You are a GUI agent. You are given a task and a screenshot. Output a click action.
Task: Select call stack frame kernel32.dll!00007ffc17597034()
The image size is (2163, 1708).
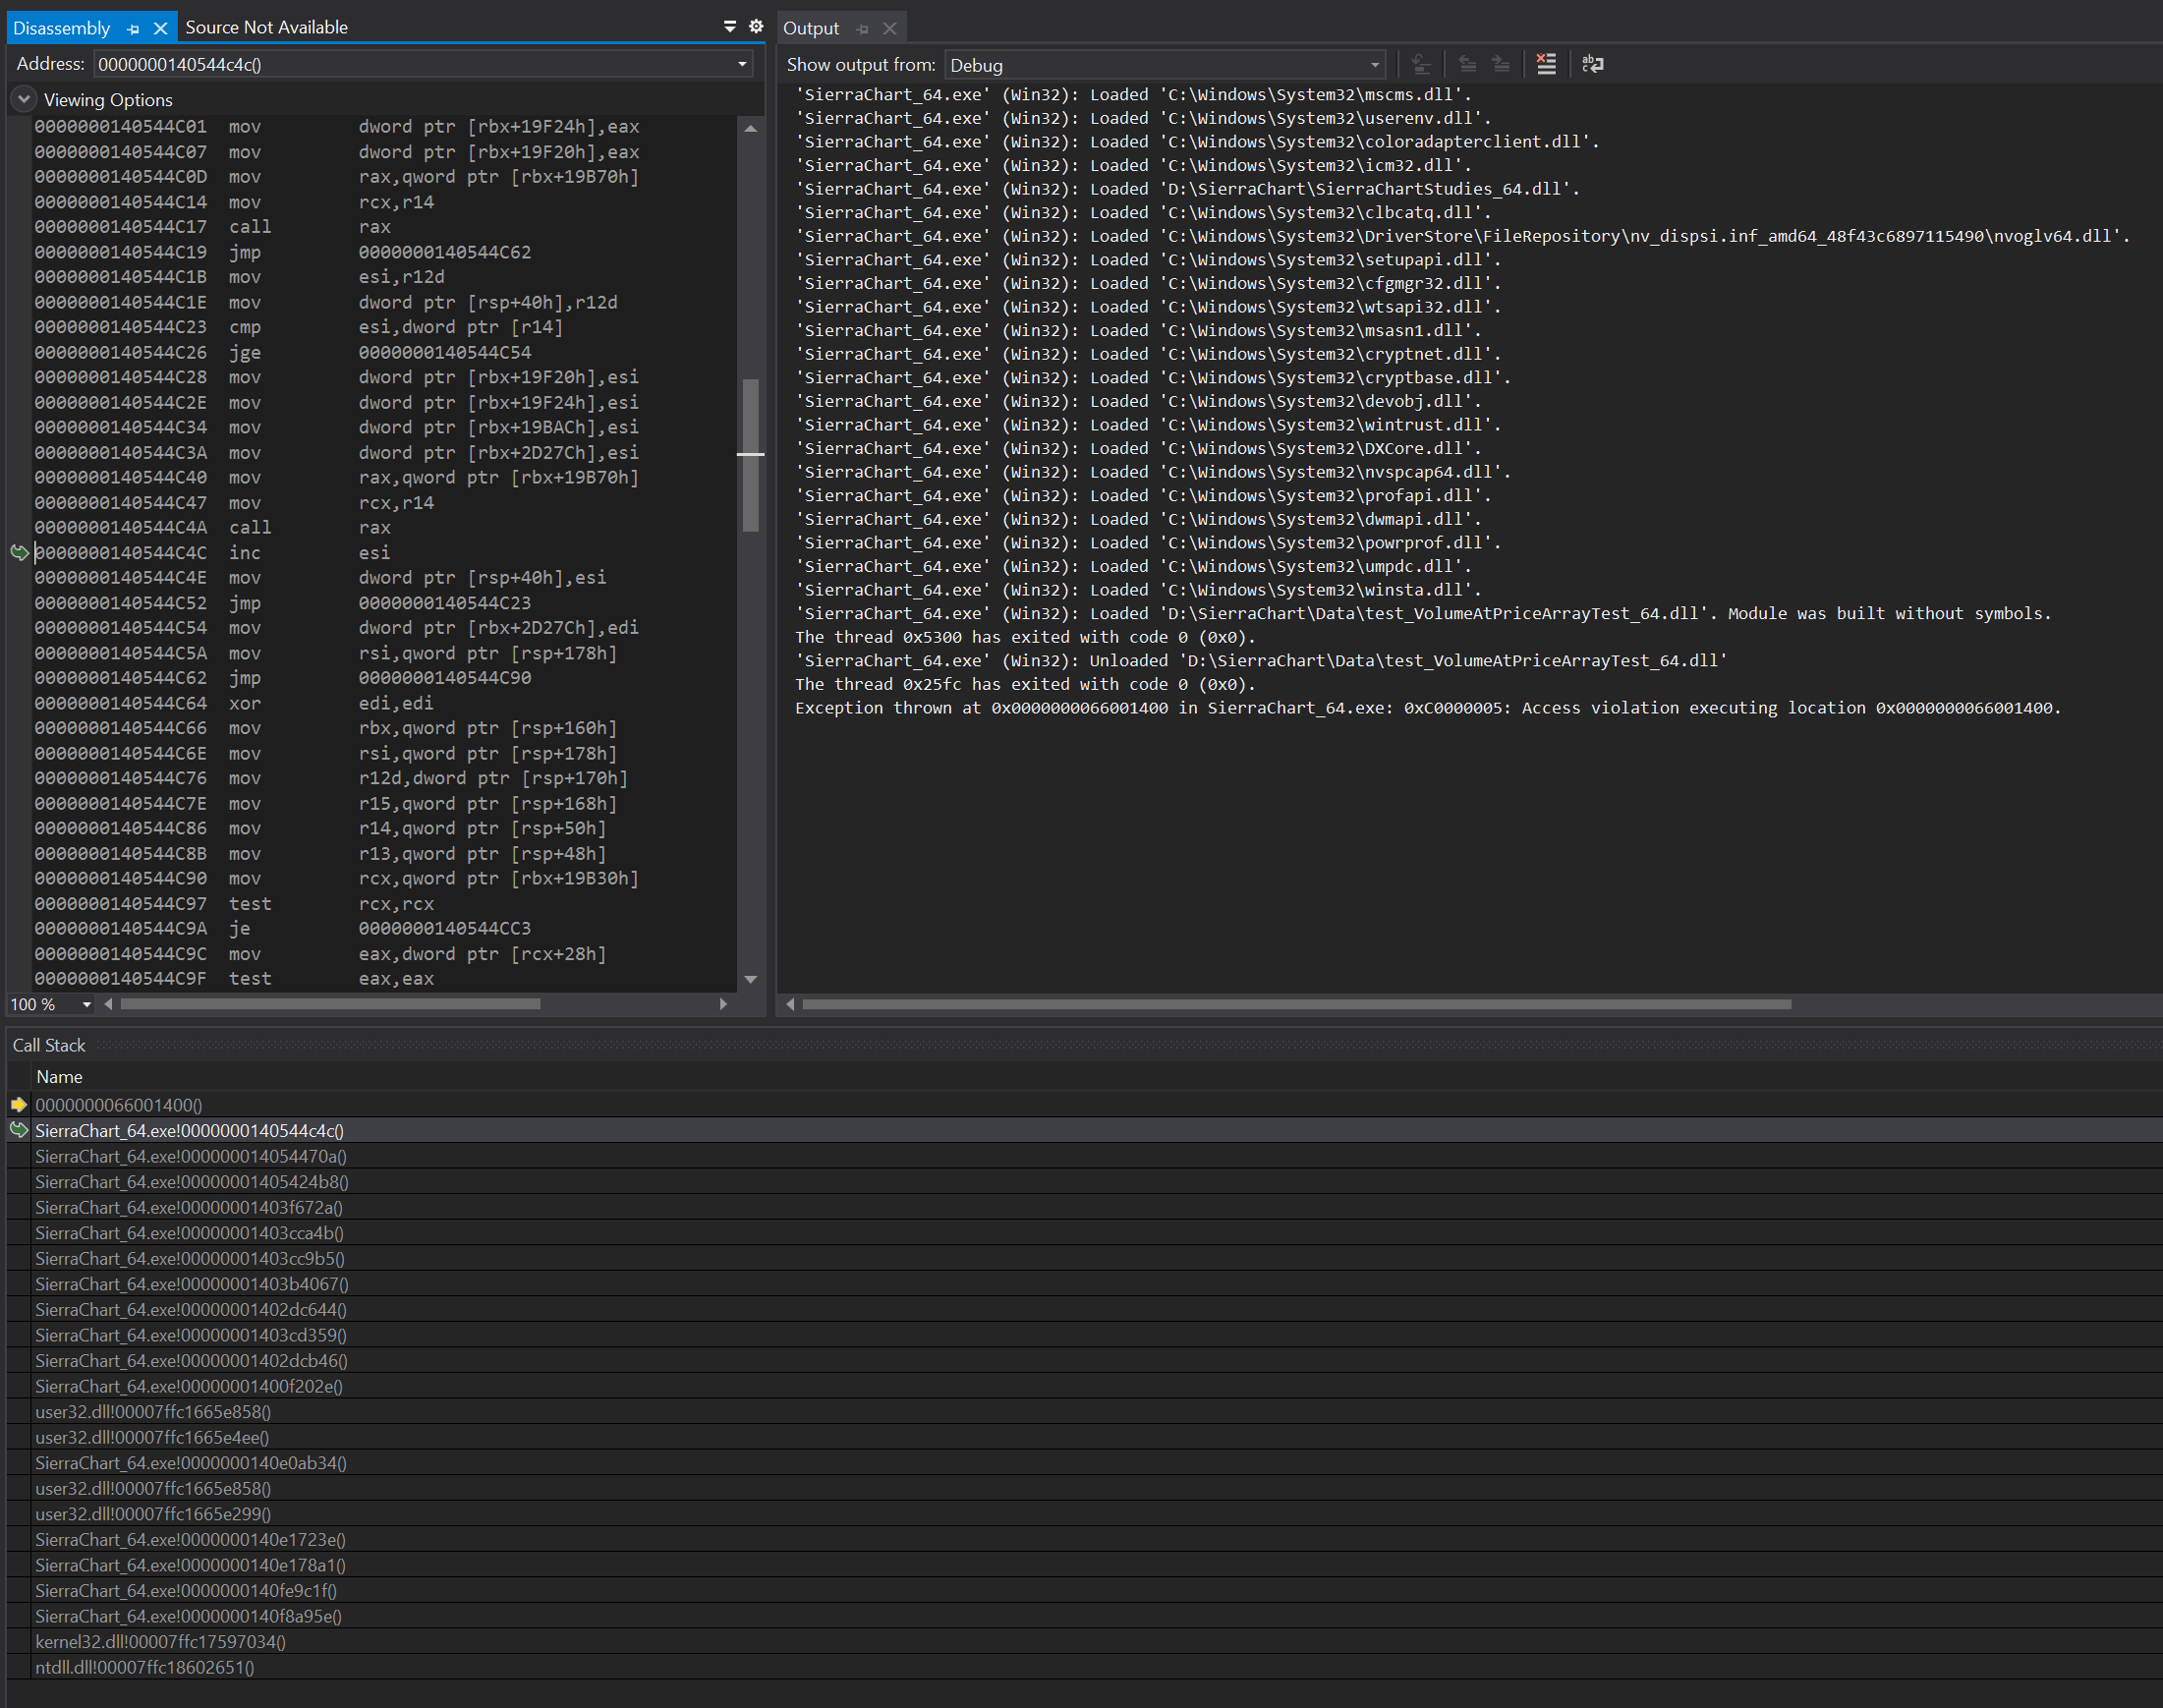(160, 1641)
